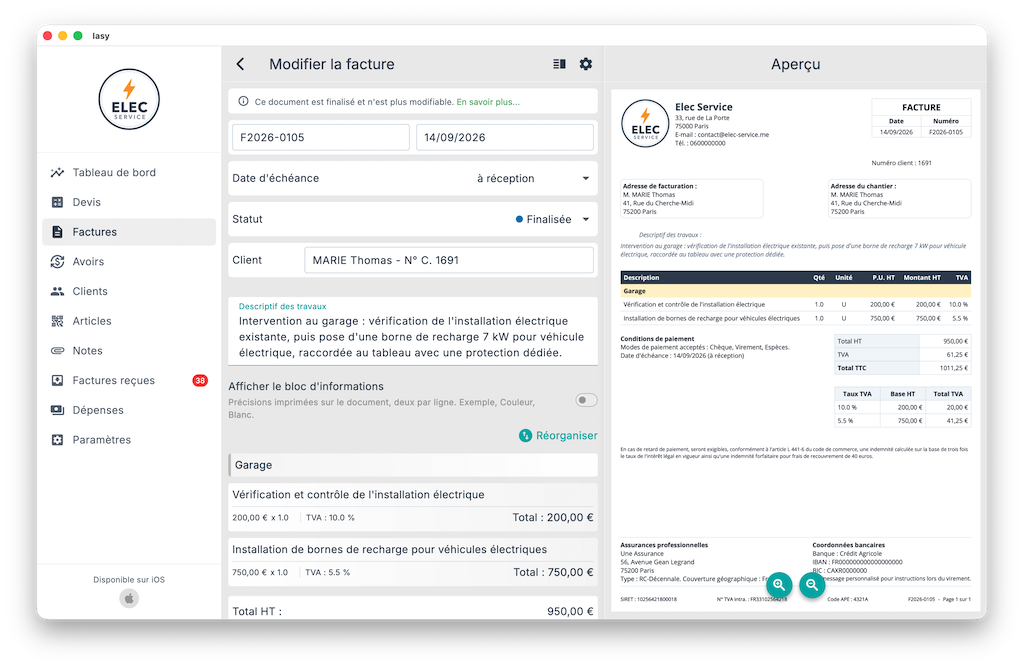The image size is (1024, 668).
Task: Open invoice settings gear icon
Action: [x=586, y=64]
